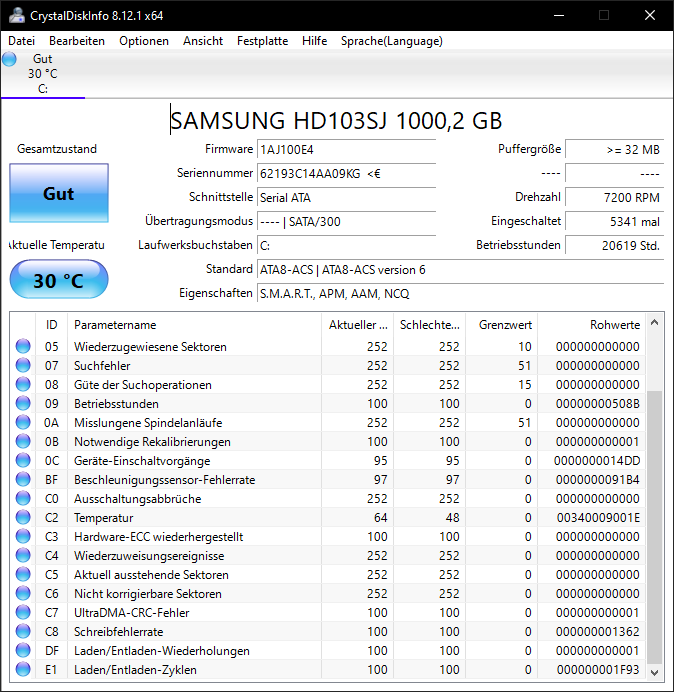The width and height of the screenshot is (674, 692).
Task: Click the status orb for Schreibfehlerrate
Action: [x=23, y=631]
